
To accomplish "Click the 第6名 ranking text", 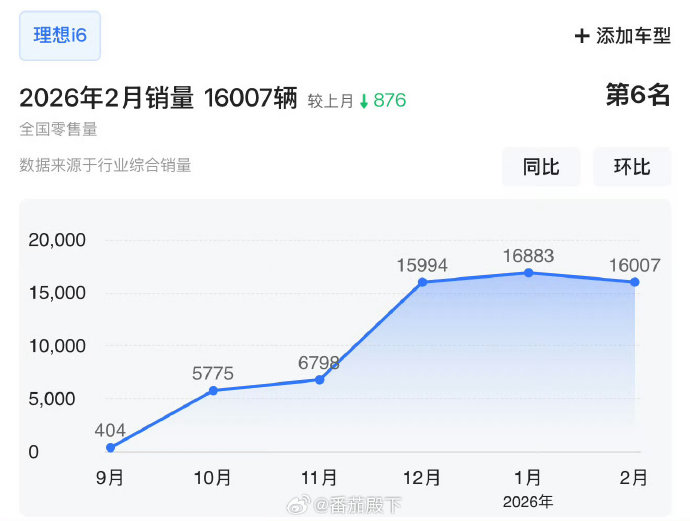I will [x=638, y=95].
